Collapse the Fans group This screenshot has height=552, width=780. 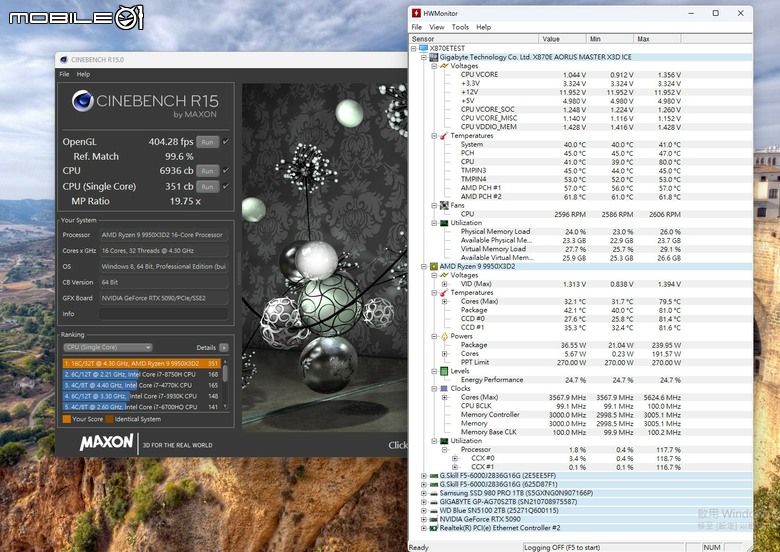point(434,205)
